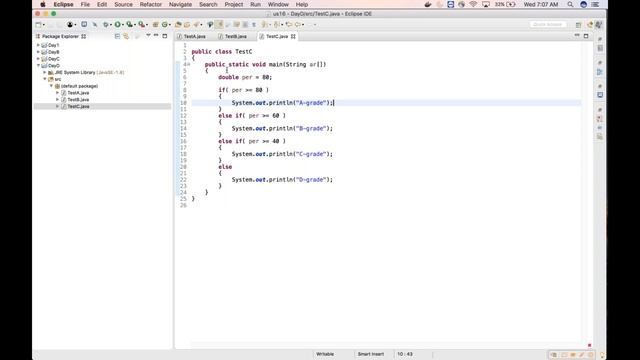
Task: Click the Smart Insert status entry
Action: (371, 354)
